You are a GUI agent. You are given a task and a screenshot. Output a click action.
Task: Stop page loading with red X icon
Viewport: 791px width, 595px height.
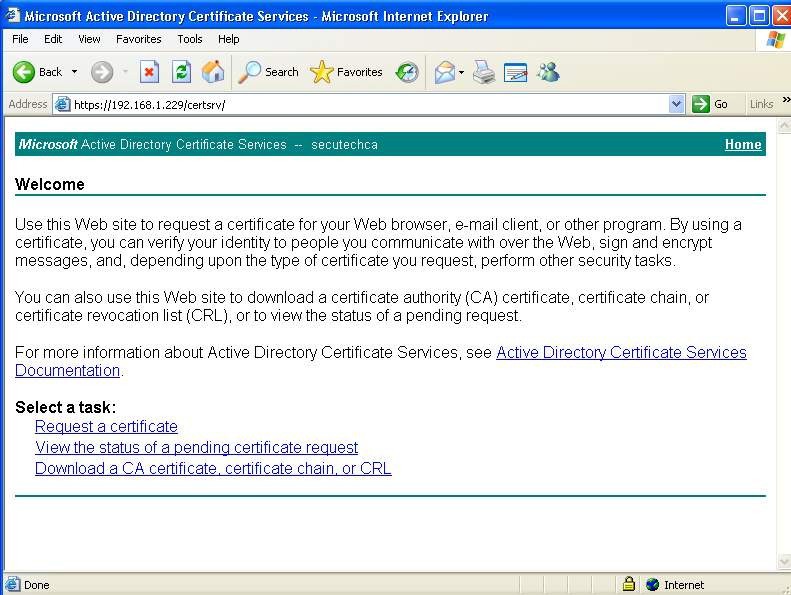pyautogui.click(x=149, y=72)
